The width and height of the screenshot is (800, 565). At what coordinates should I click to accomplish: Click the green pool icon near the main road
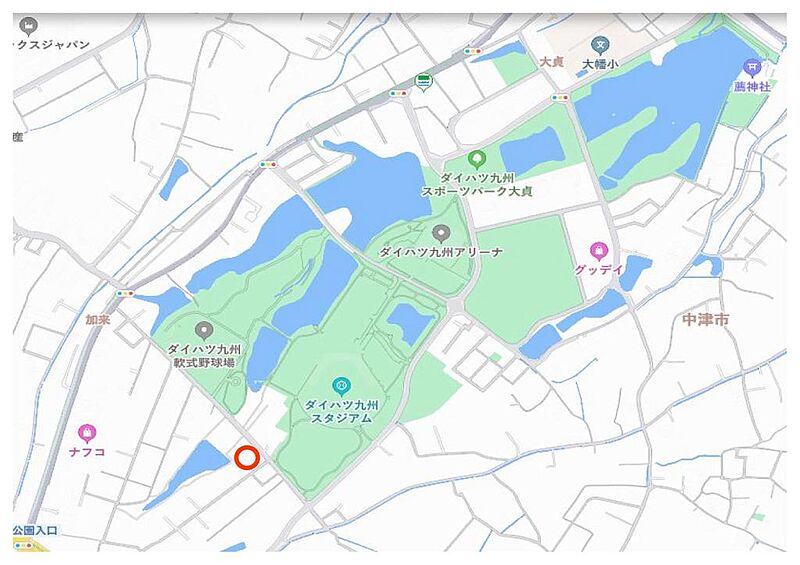point(423,82)
